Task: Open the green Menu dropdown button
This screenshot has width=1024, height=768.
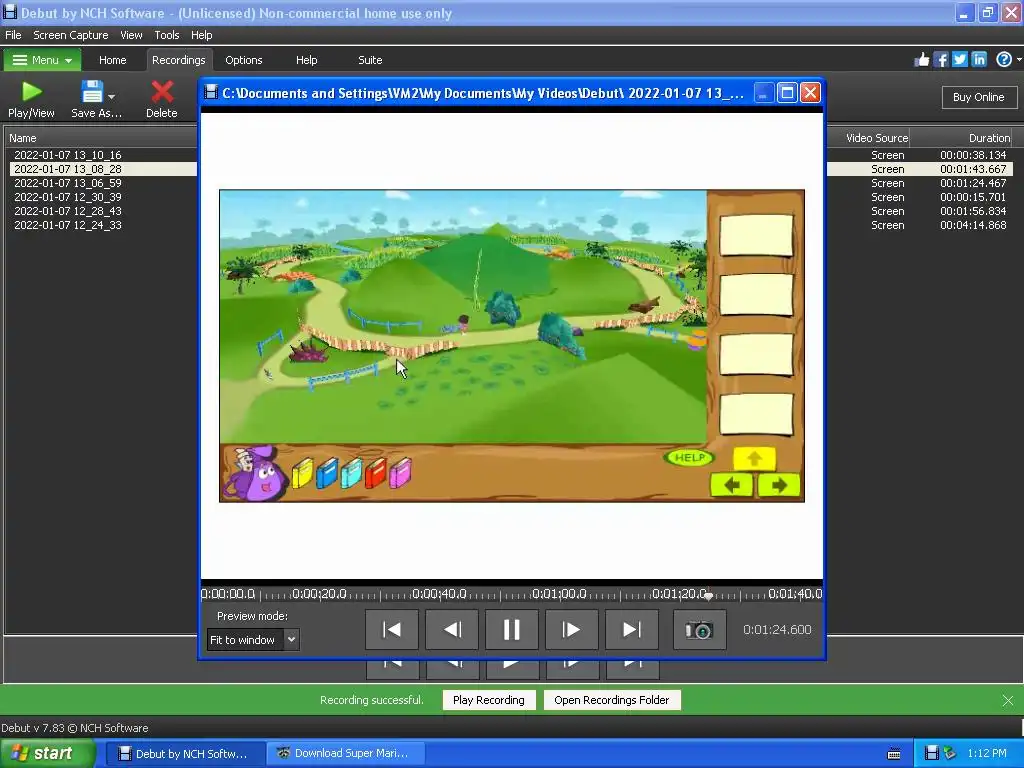Action: [42, 60]
